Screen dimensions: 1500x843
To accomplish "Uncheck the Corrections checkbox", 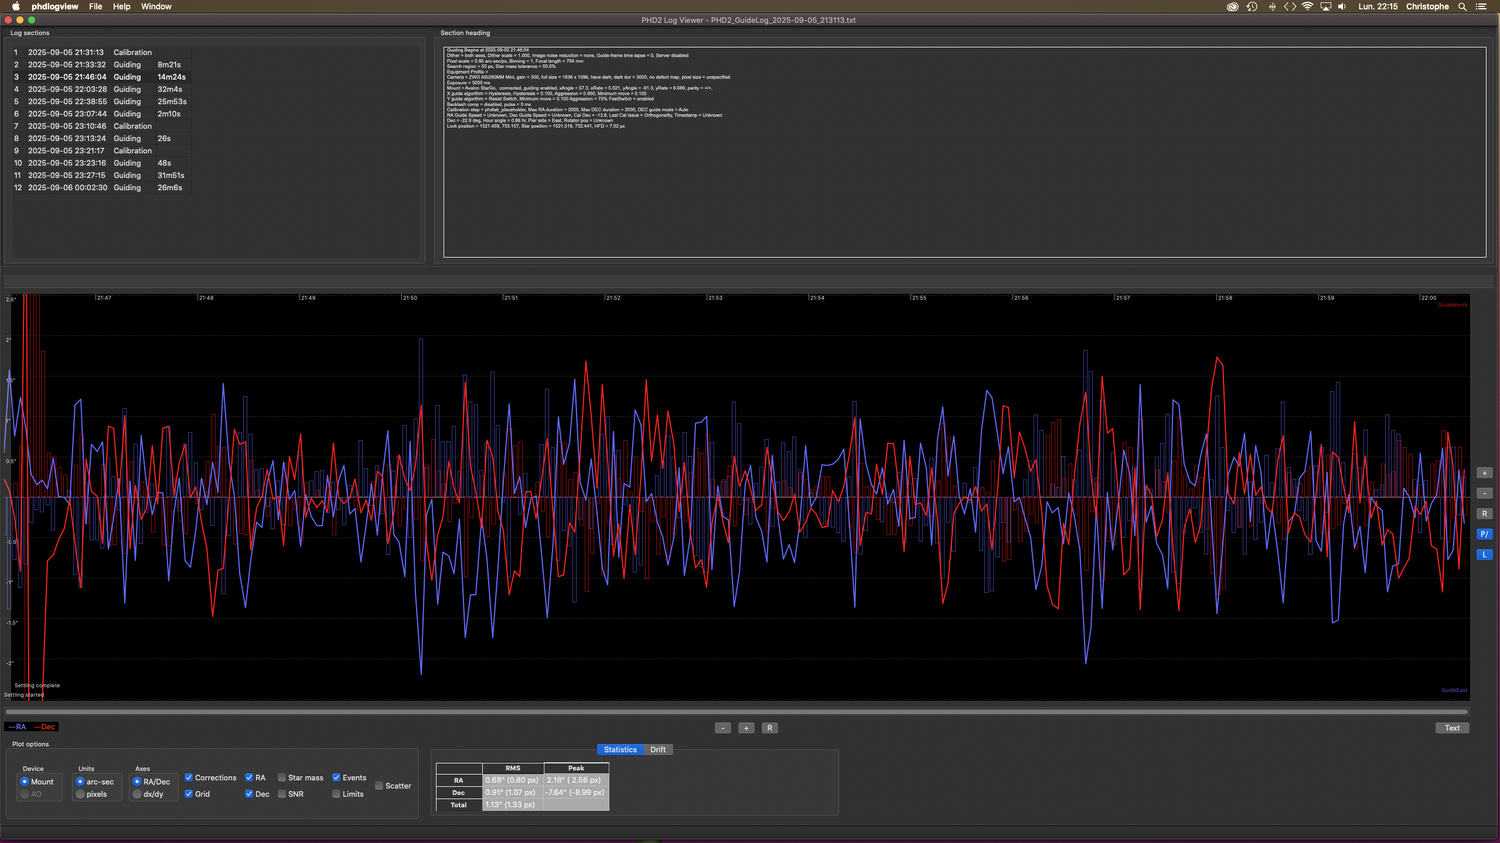I will (x=189, y=778).
